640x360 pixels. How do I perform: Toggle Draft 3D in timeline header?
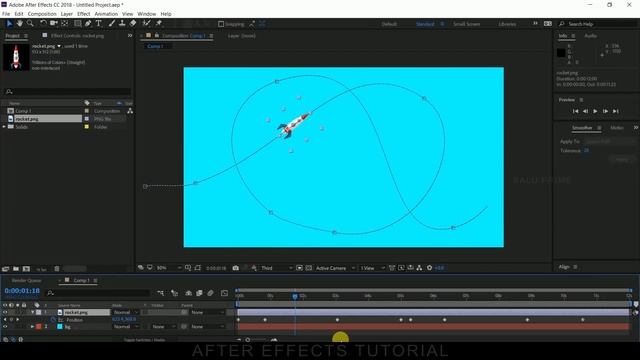click(175, 293)
